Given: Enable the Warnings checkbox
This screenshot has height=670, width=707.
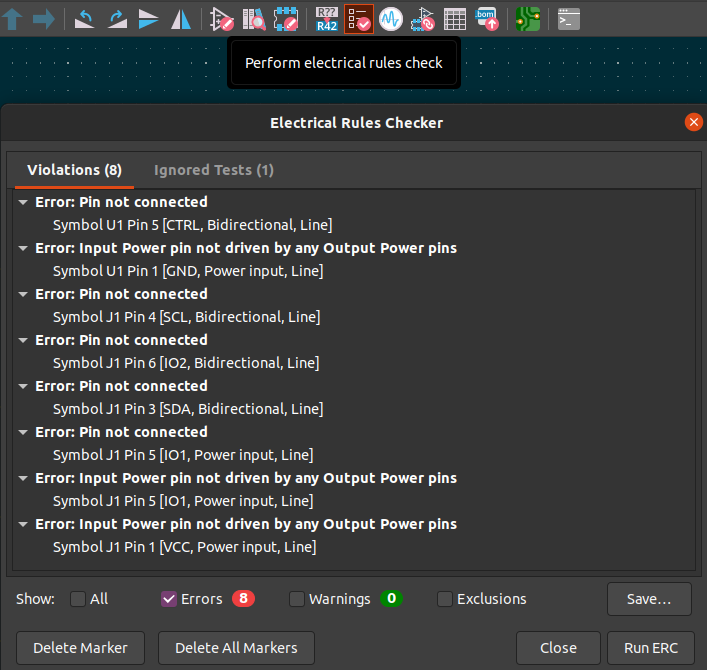Looking at the screenshot, I should pos(297,599).
